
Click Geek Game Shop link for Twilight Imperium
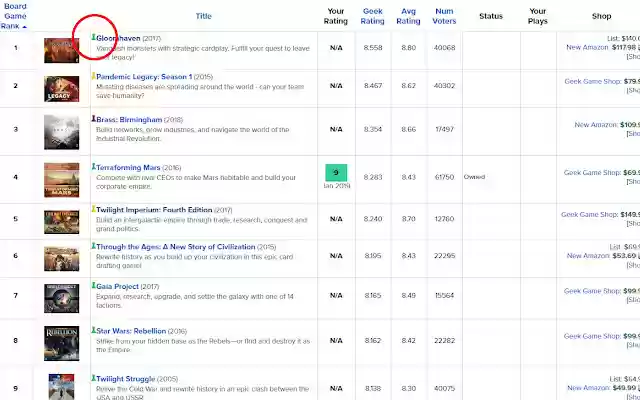click(589, 214)
